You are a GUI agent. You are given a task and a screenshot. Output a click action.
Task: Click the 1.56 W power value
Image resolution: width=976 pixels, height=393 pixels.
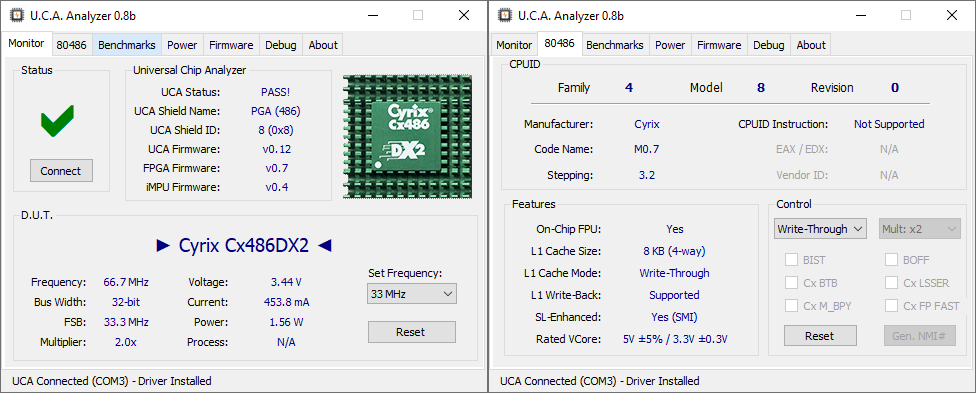286,322
